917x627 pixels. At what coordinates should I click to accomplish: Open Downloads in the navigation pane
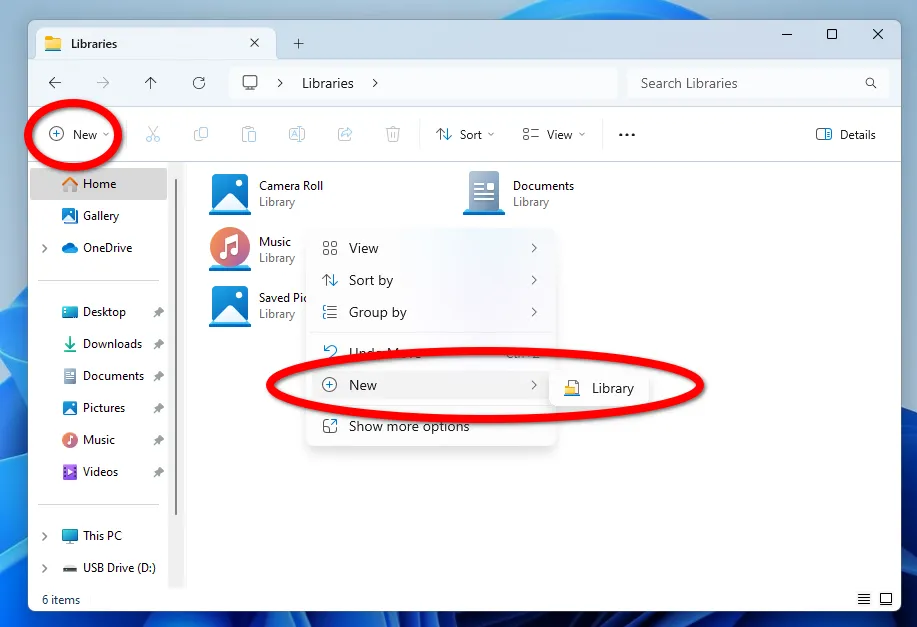[x=112, y=344]
